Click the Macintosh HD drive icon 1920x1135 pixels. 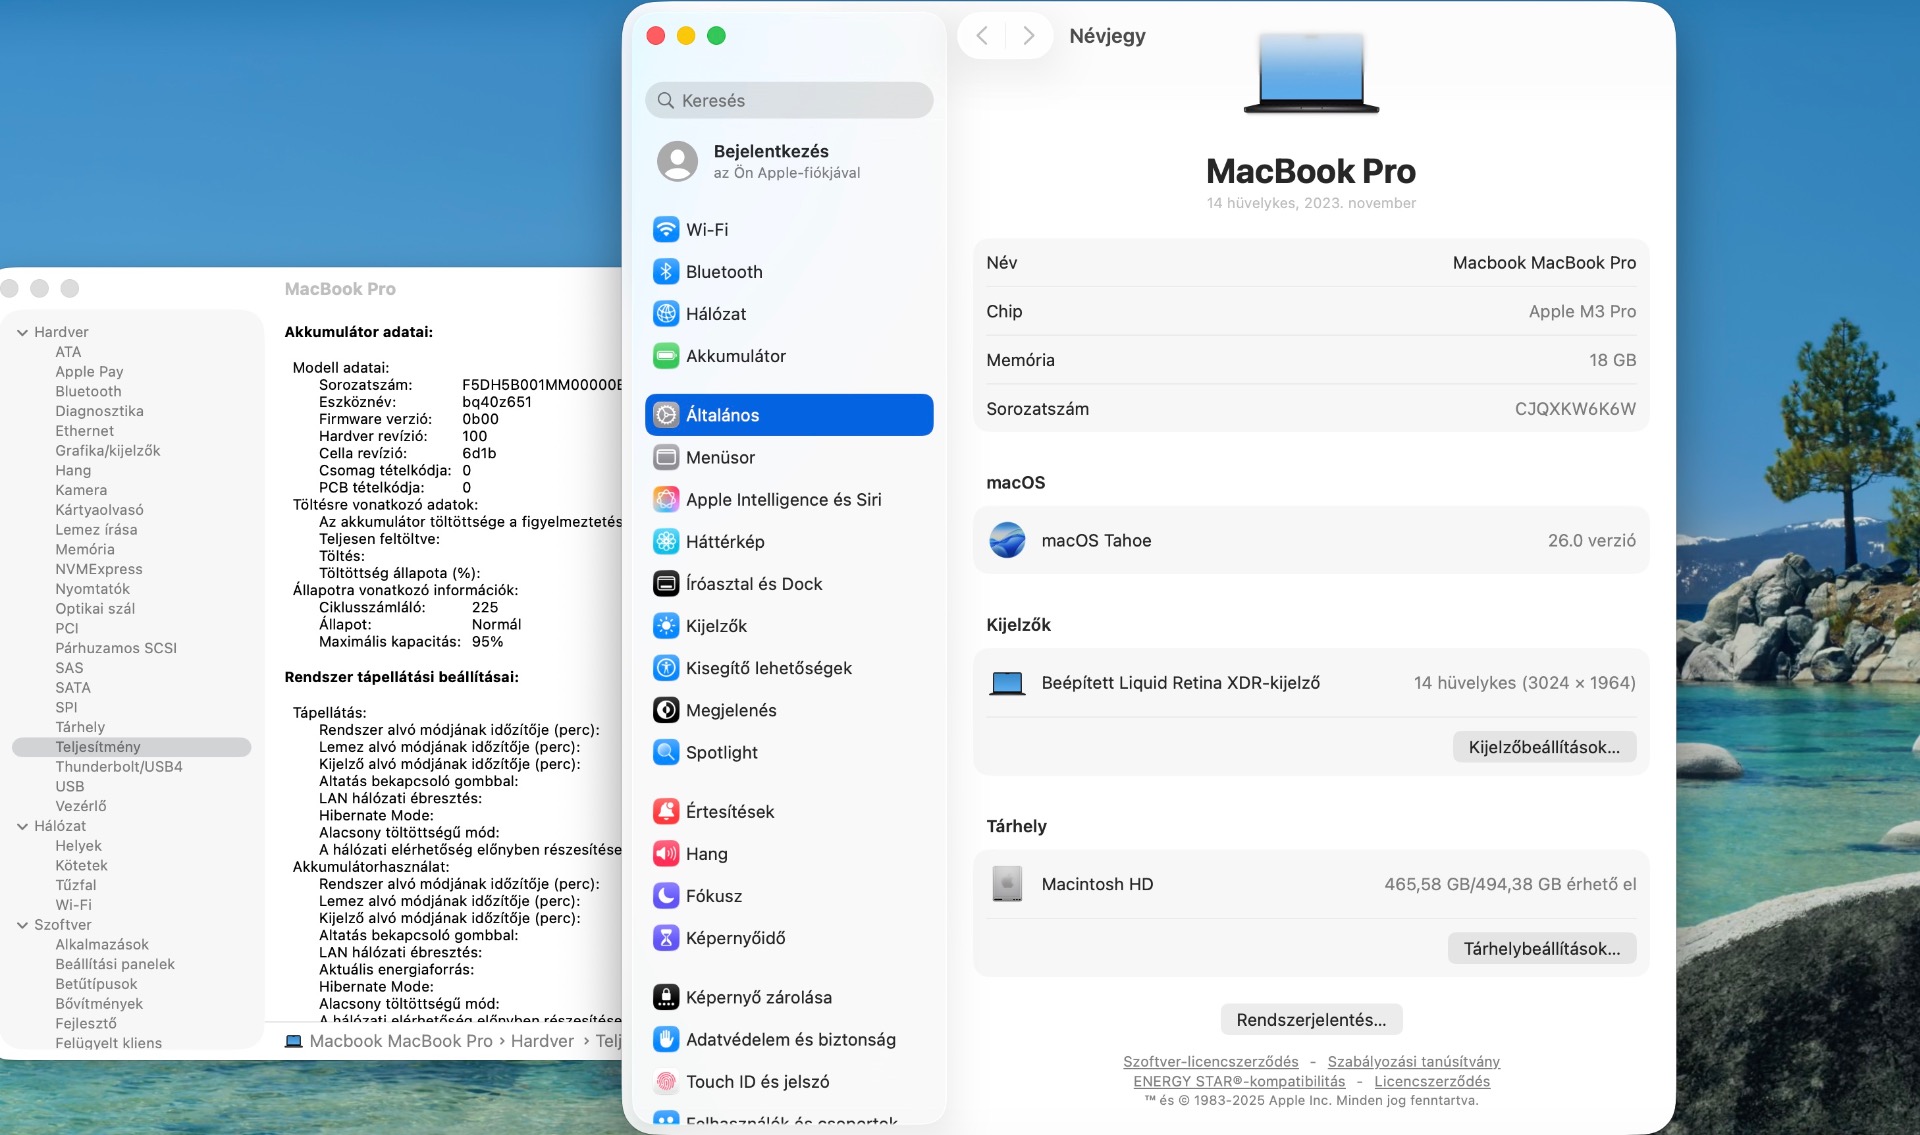(x=1007, y=884)
